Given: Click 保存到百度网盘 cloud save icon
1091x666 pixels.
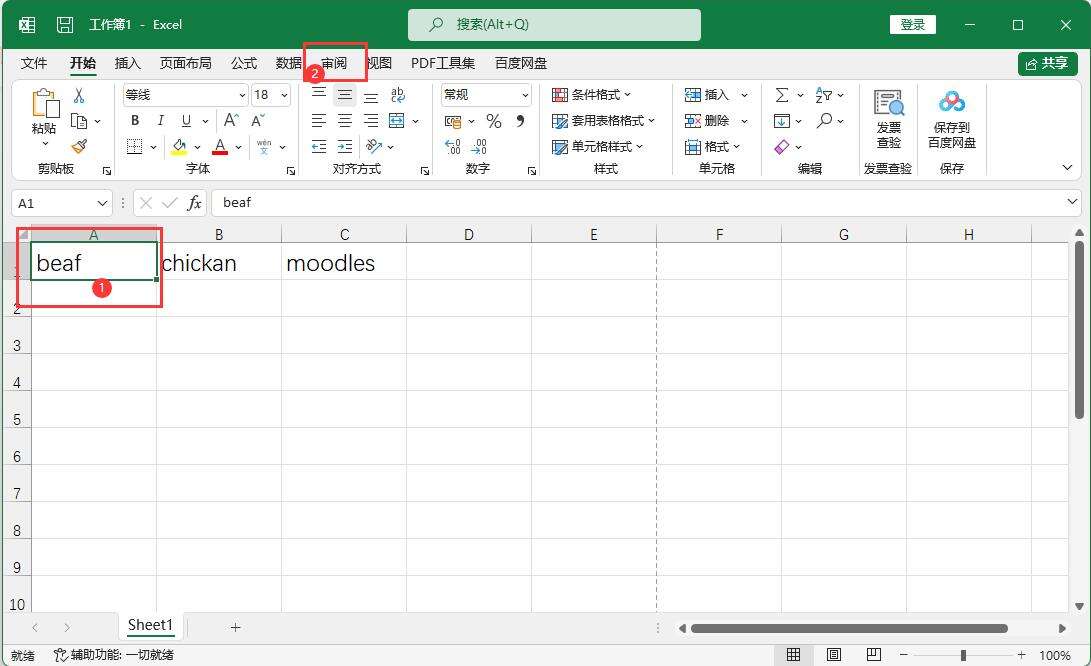Looking at the screenshot, I should 951,119.
